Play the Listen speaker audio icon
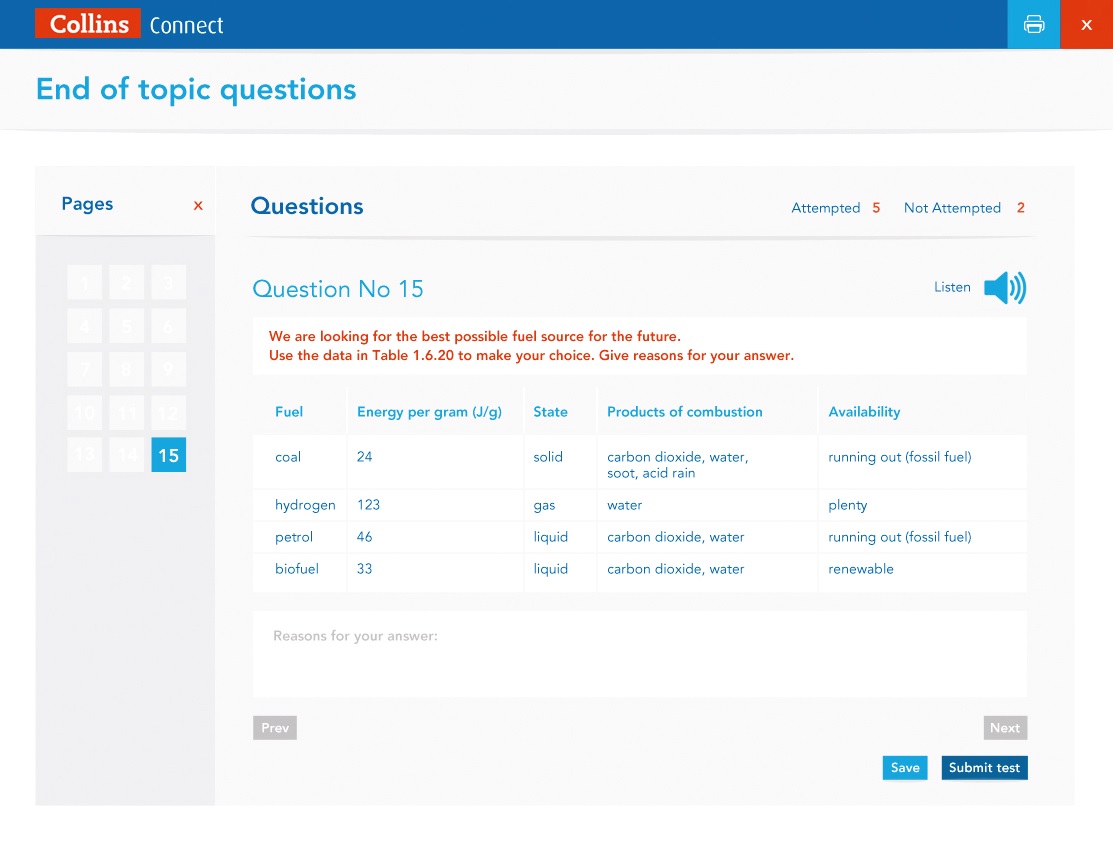This screenshot has width=1113, height=842. click(1004, 288)
